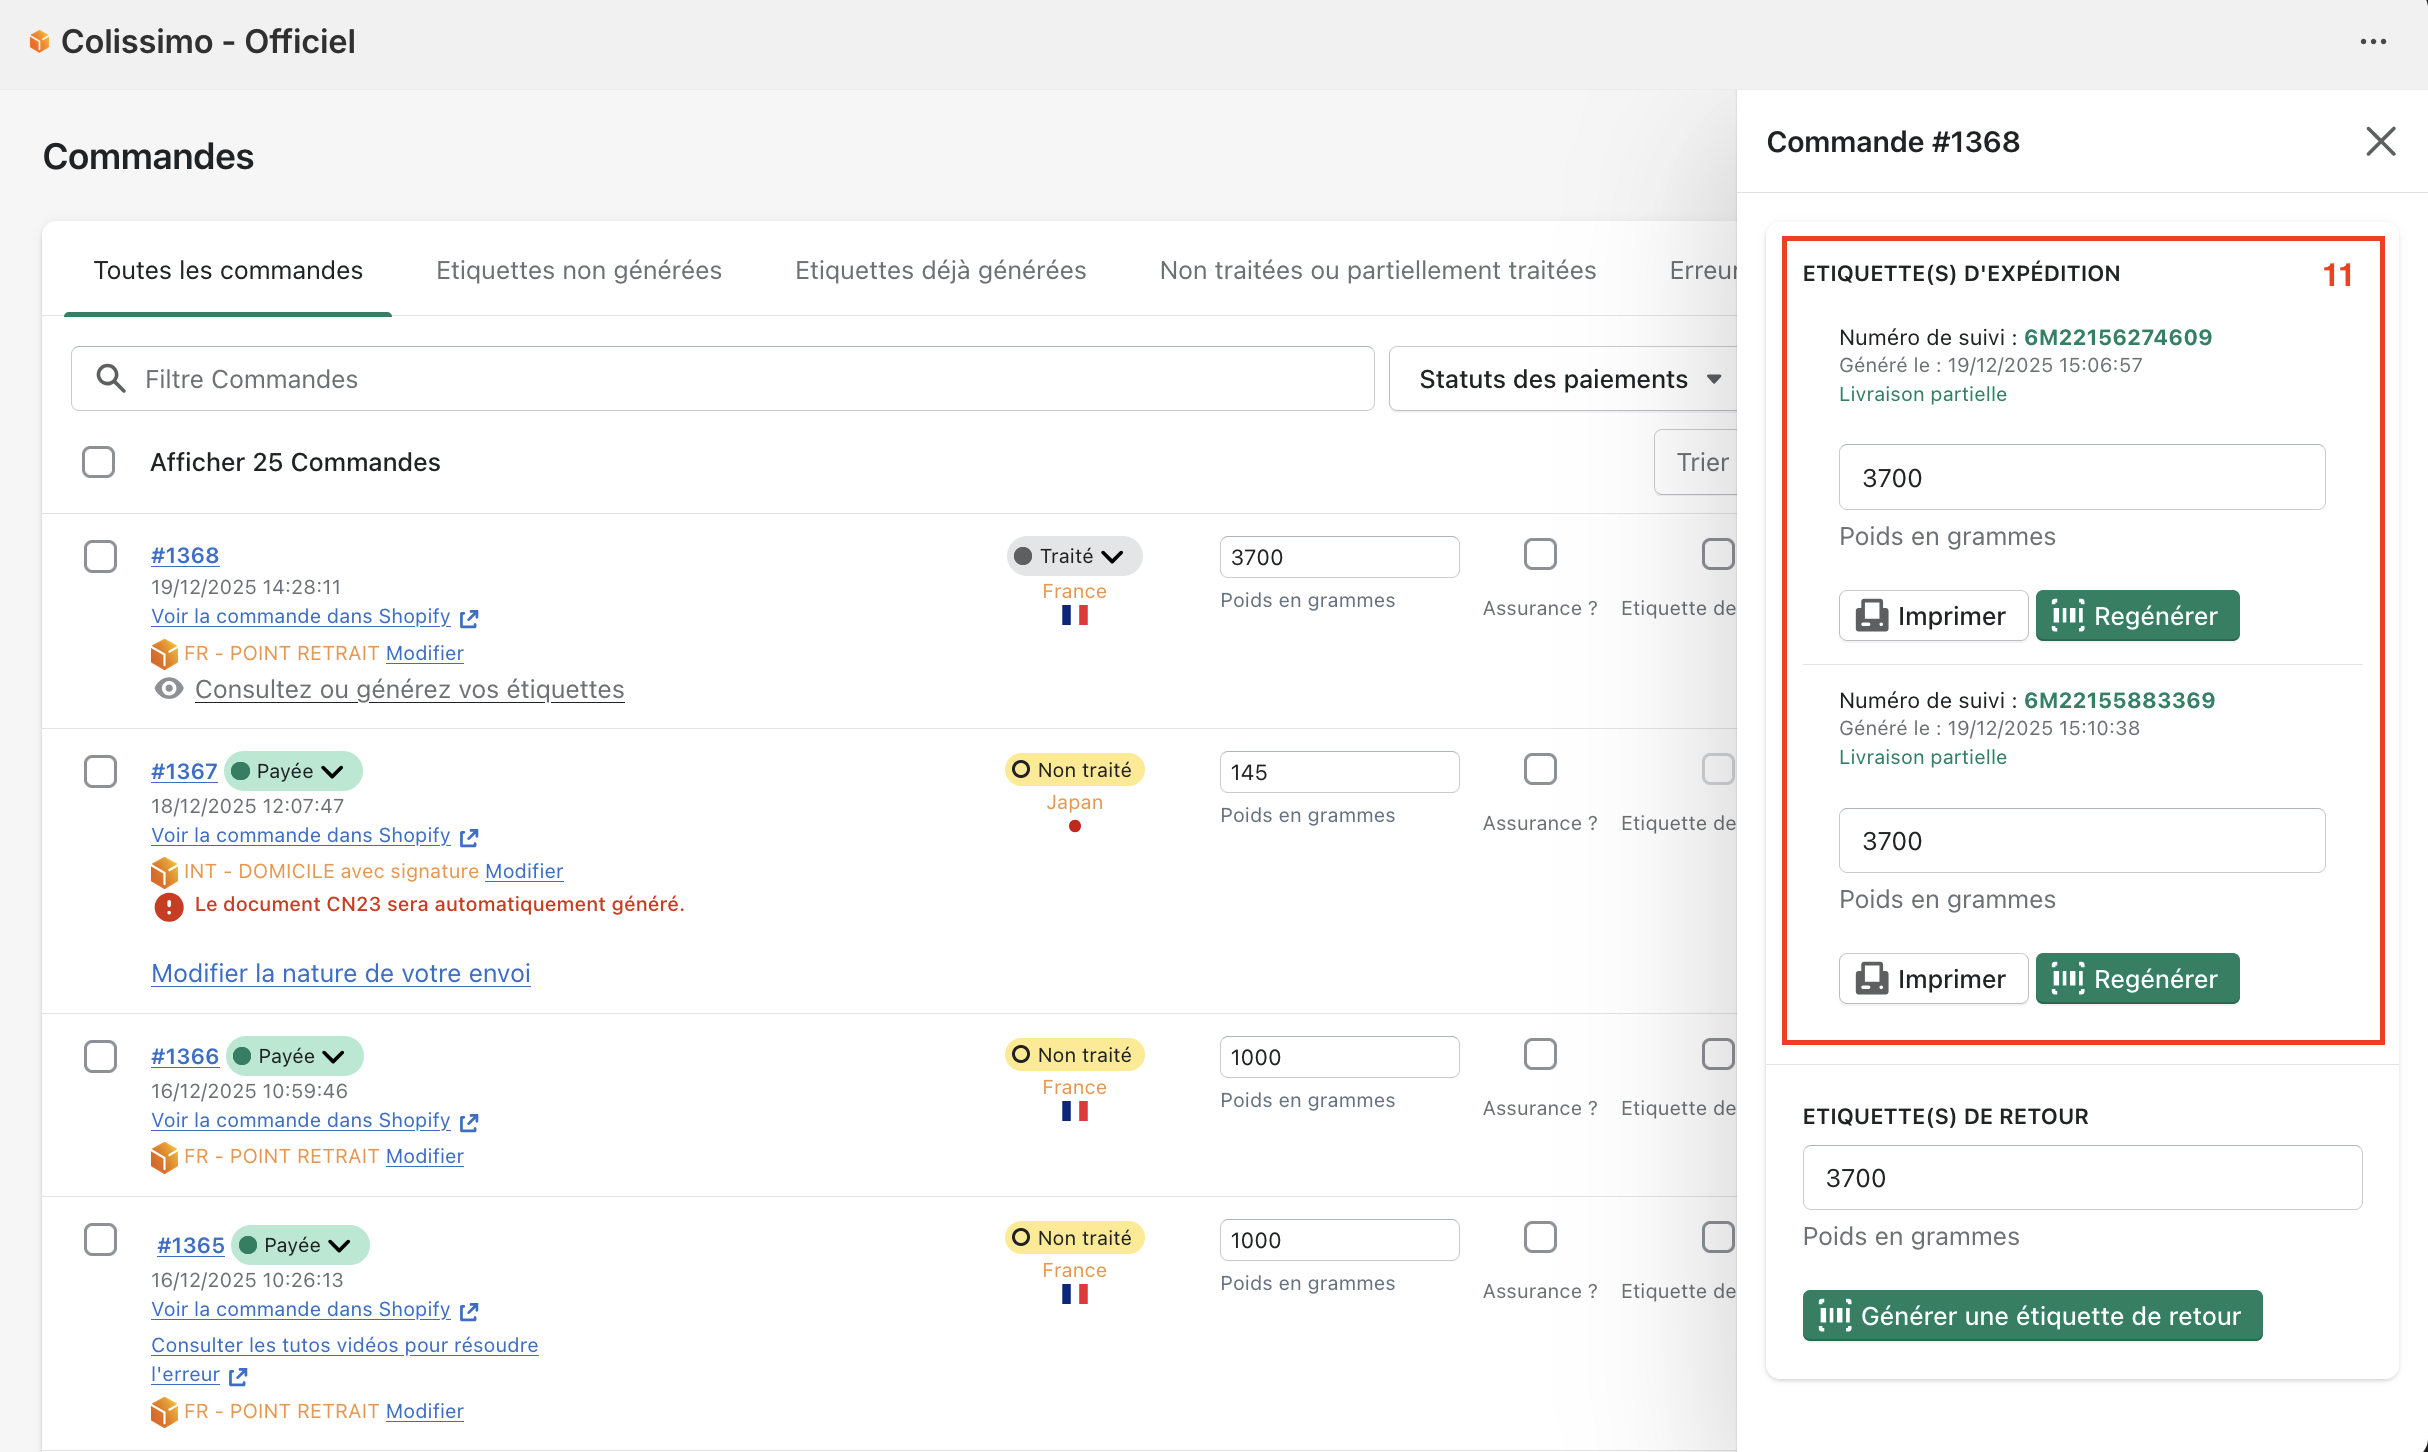The image size is (2428, 1452).
Task: Switch to Etiquettes non générées tab
Action: coord(578,270)
